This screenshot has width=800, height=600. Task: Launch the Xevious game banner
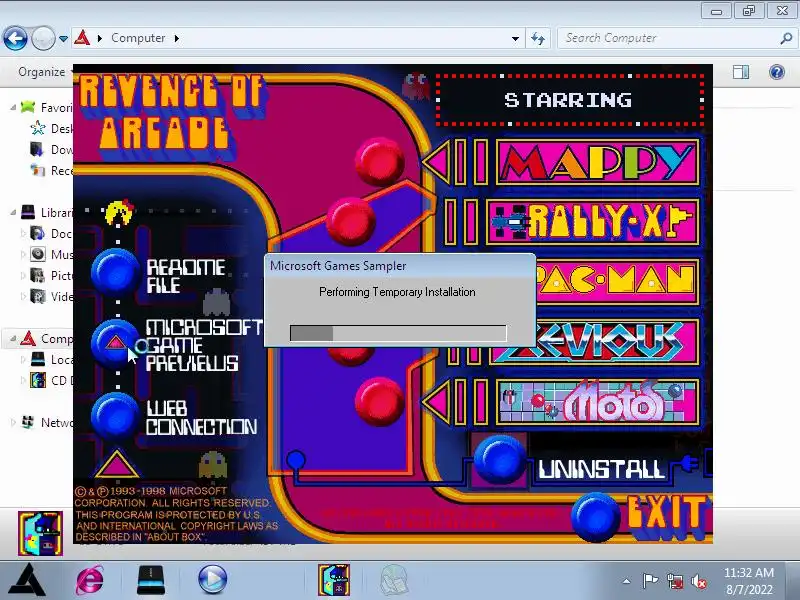596,342
